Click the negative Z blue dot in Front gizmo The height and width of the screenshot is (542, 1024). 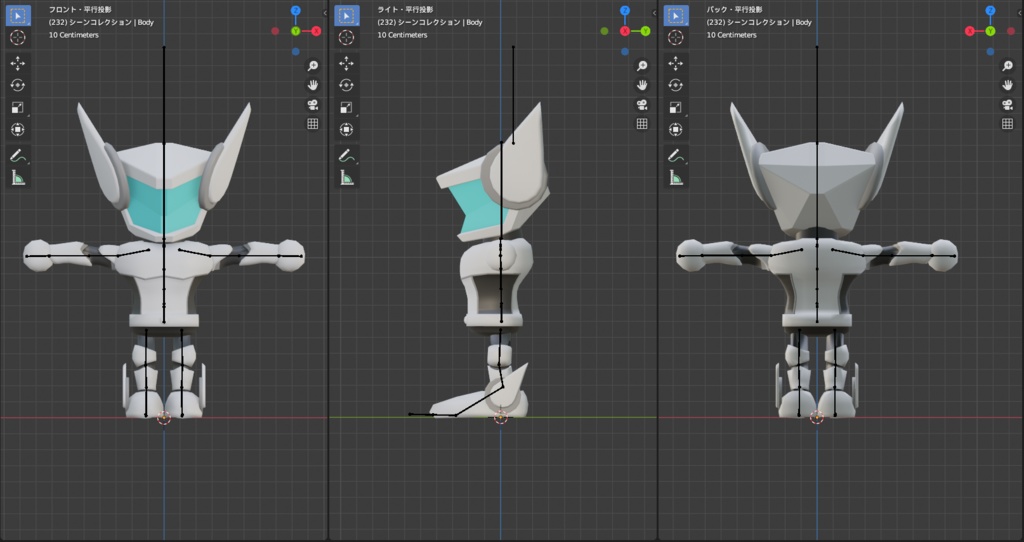[x=296, y=51]
